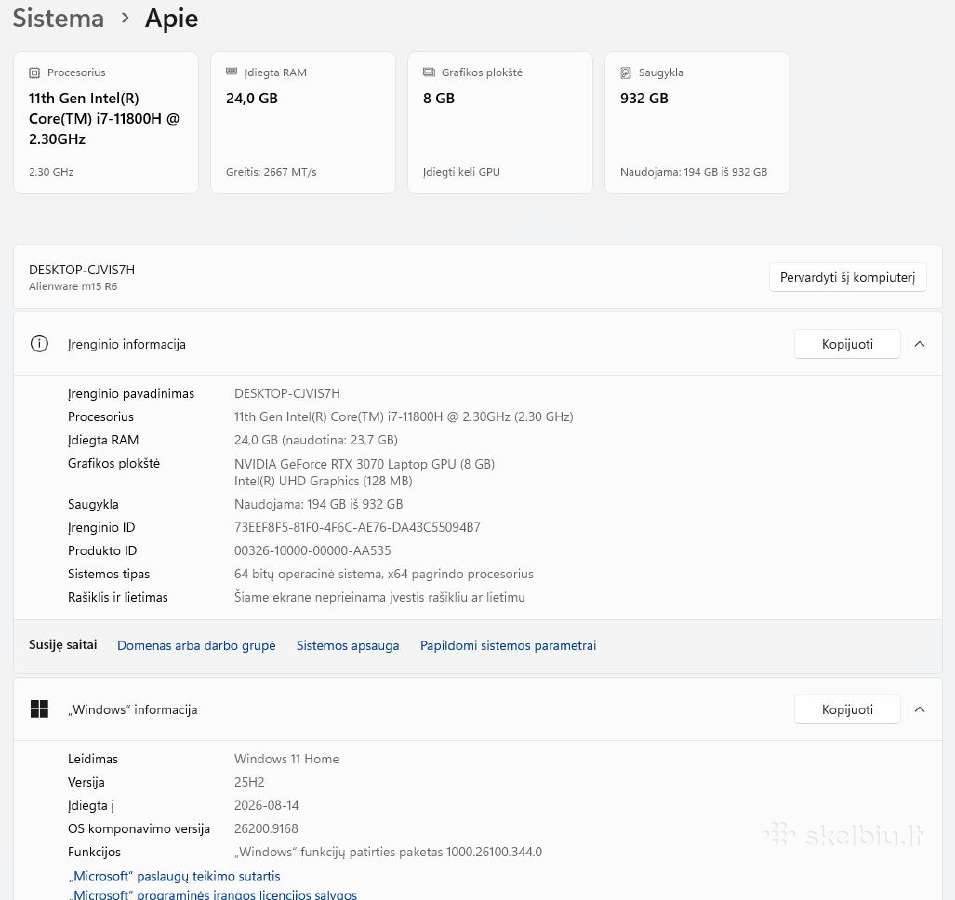
Task: Click the Įrenginio informacija section header
Action: click(x=478, y=344)
